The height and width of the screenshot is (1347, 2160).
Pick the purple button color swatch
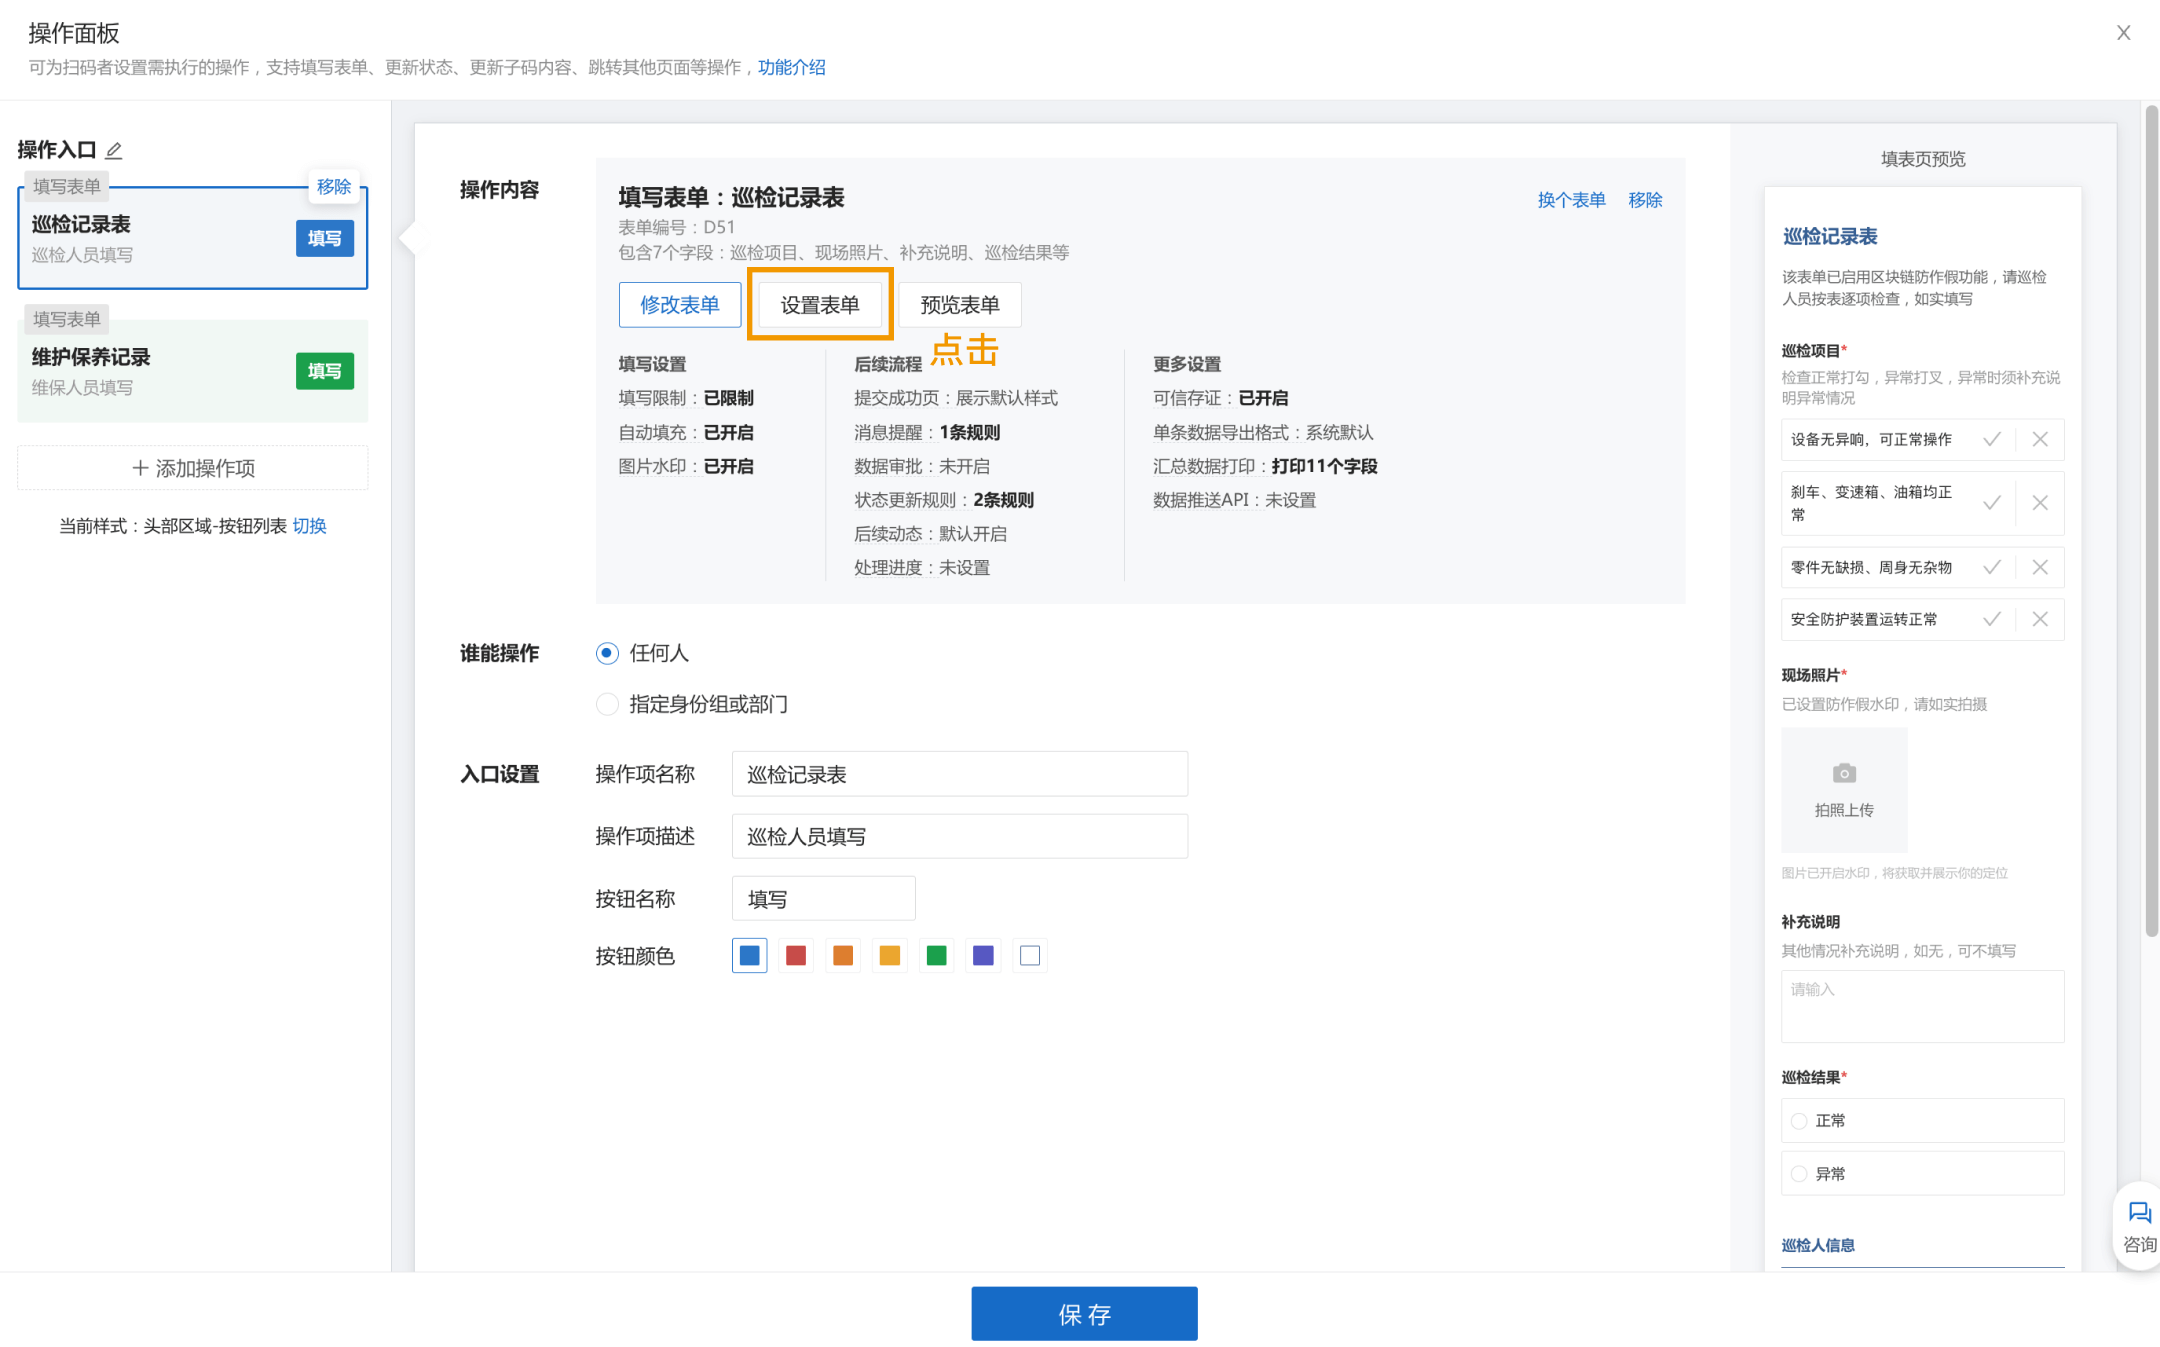pos(983,956)
